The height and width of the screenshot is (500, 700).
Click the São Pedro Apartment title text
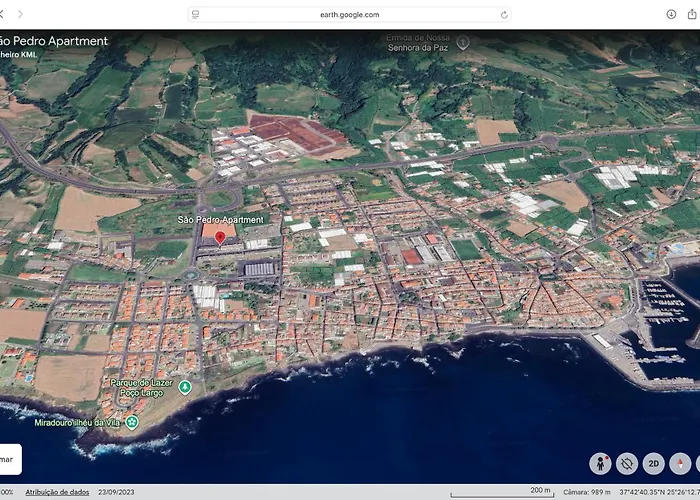(55, 41)
